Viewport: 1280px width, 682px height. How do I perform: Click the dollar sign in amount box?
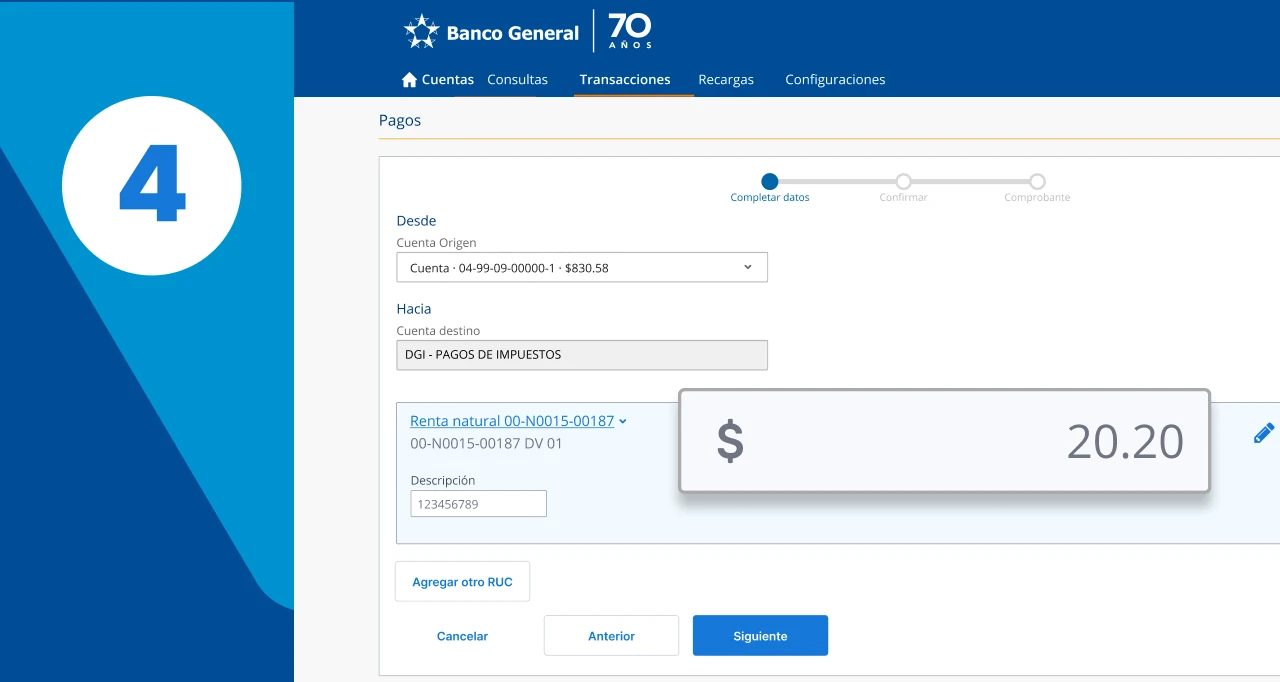(730, 441)
